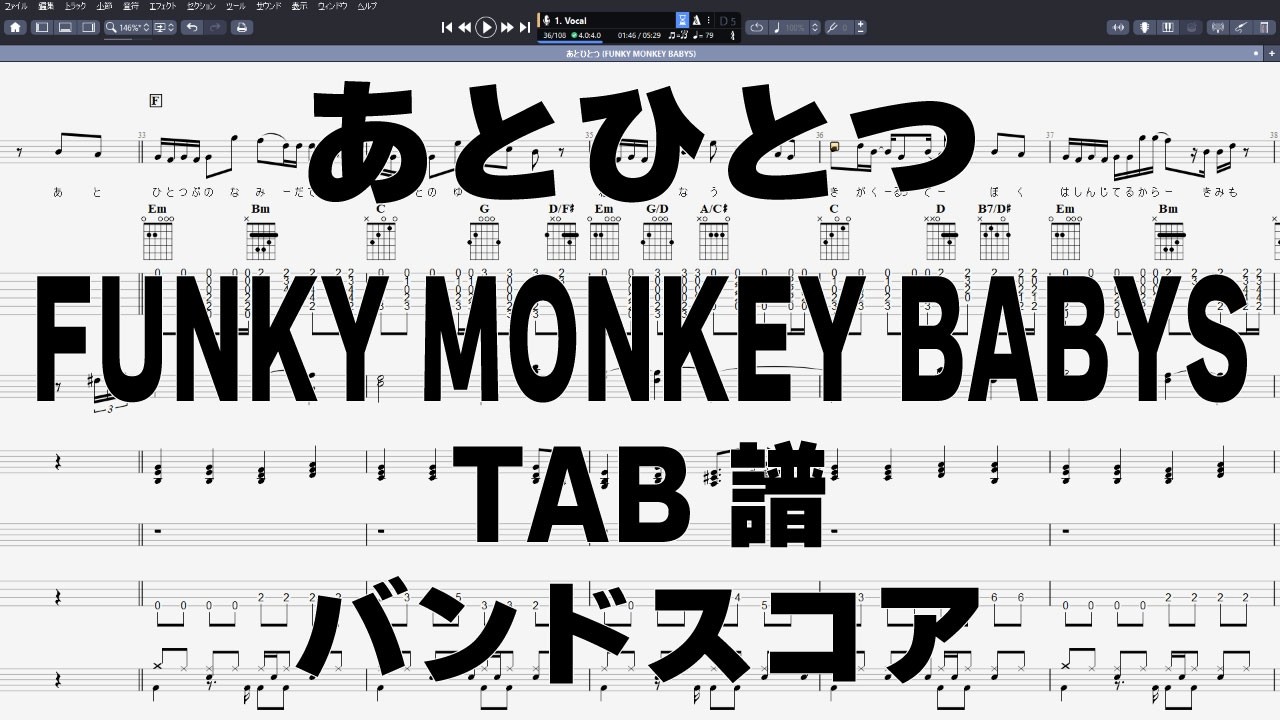The image size is (1280, 720).
Task: Open the screen layout mode dropdown
Action: (165, 27)
